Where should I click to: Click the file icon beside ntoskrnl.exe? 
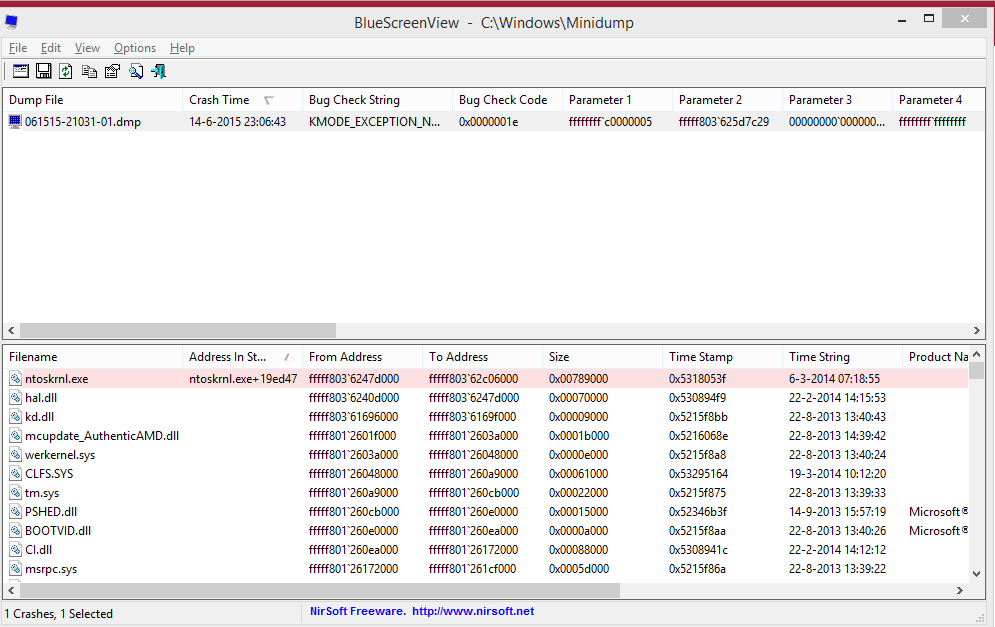[x=15, y=379]
